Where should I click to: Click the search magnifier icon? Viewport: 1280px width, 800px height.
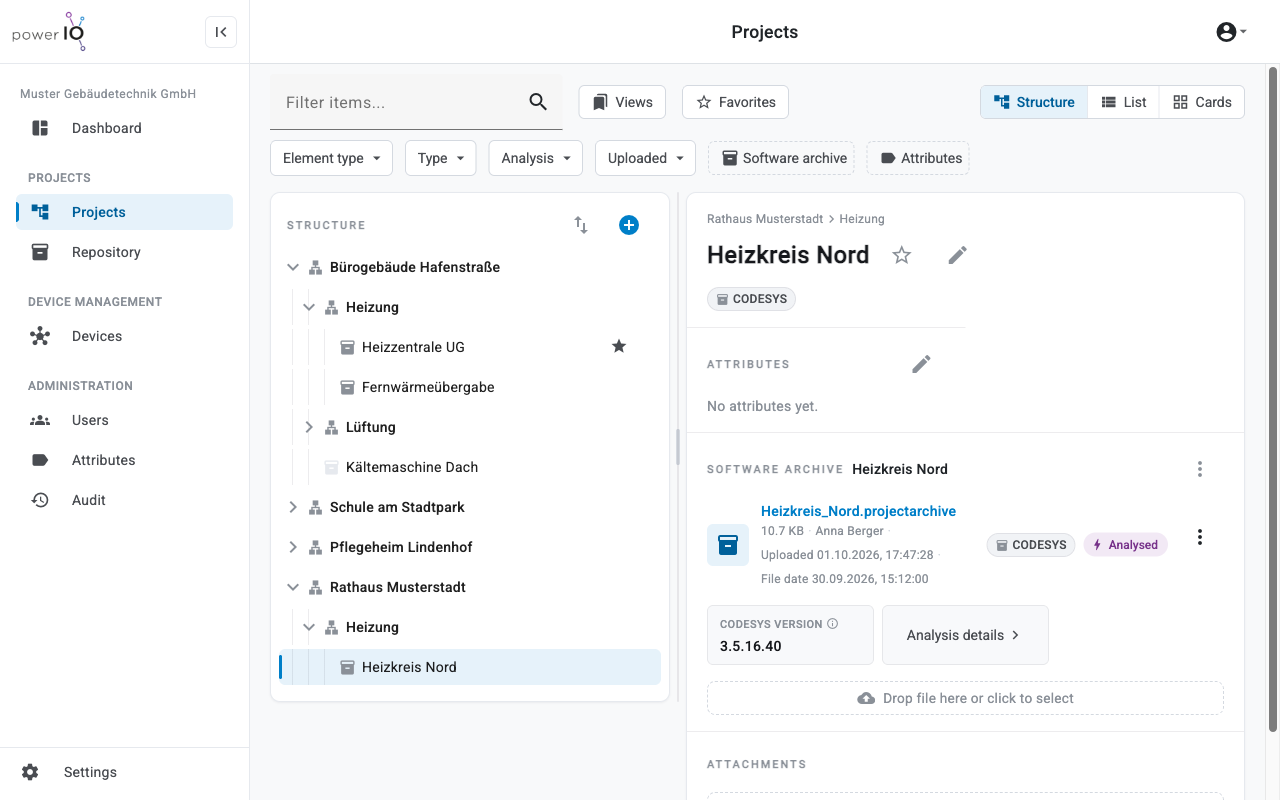(538, 102)
